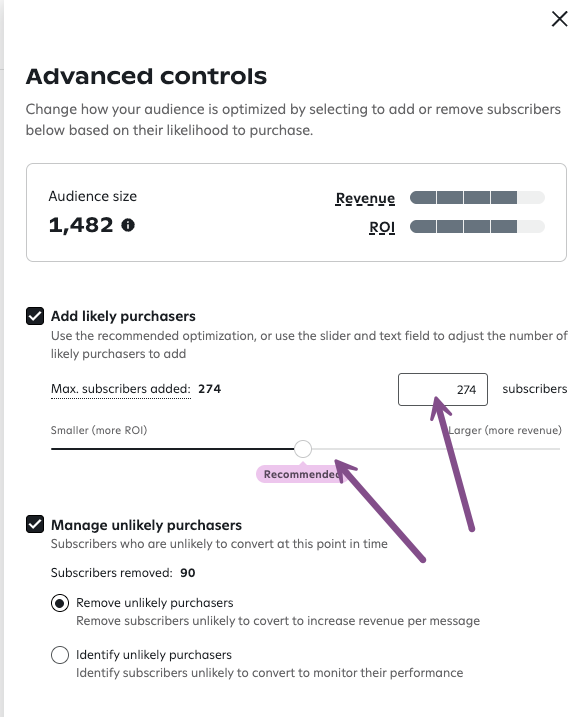The image size is (586, 717).
Task: Click the Revenue underlined label
Action: point(365,198)
